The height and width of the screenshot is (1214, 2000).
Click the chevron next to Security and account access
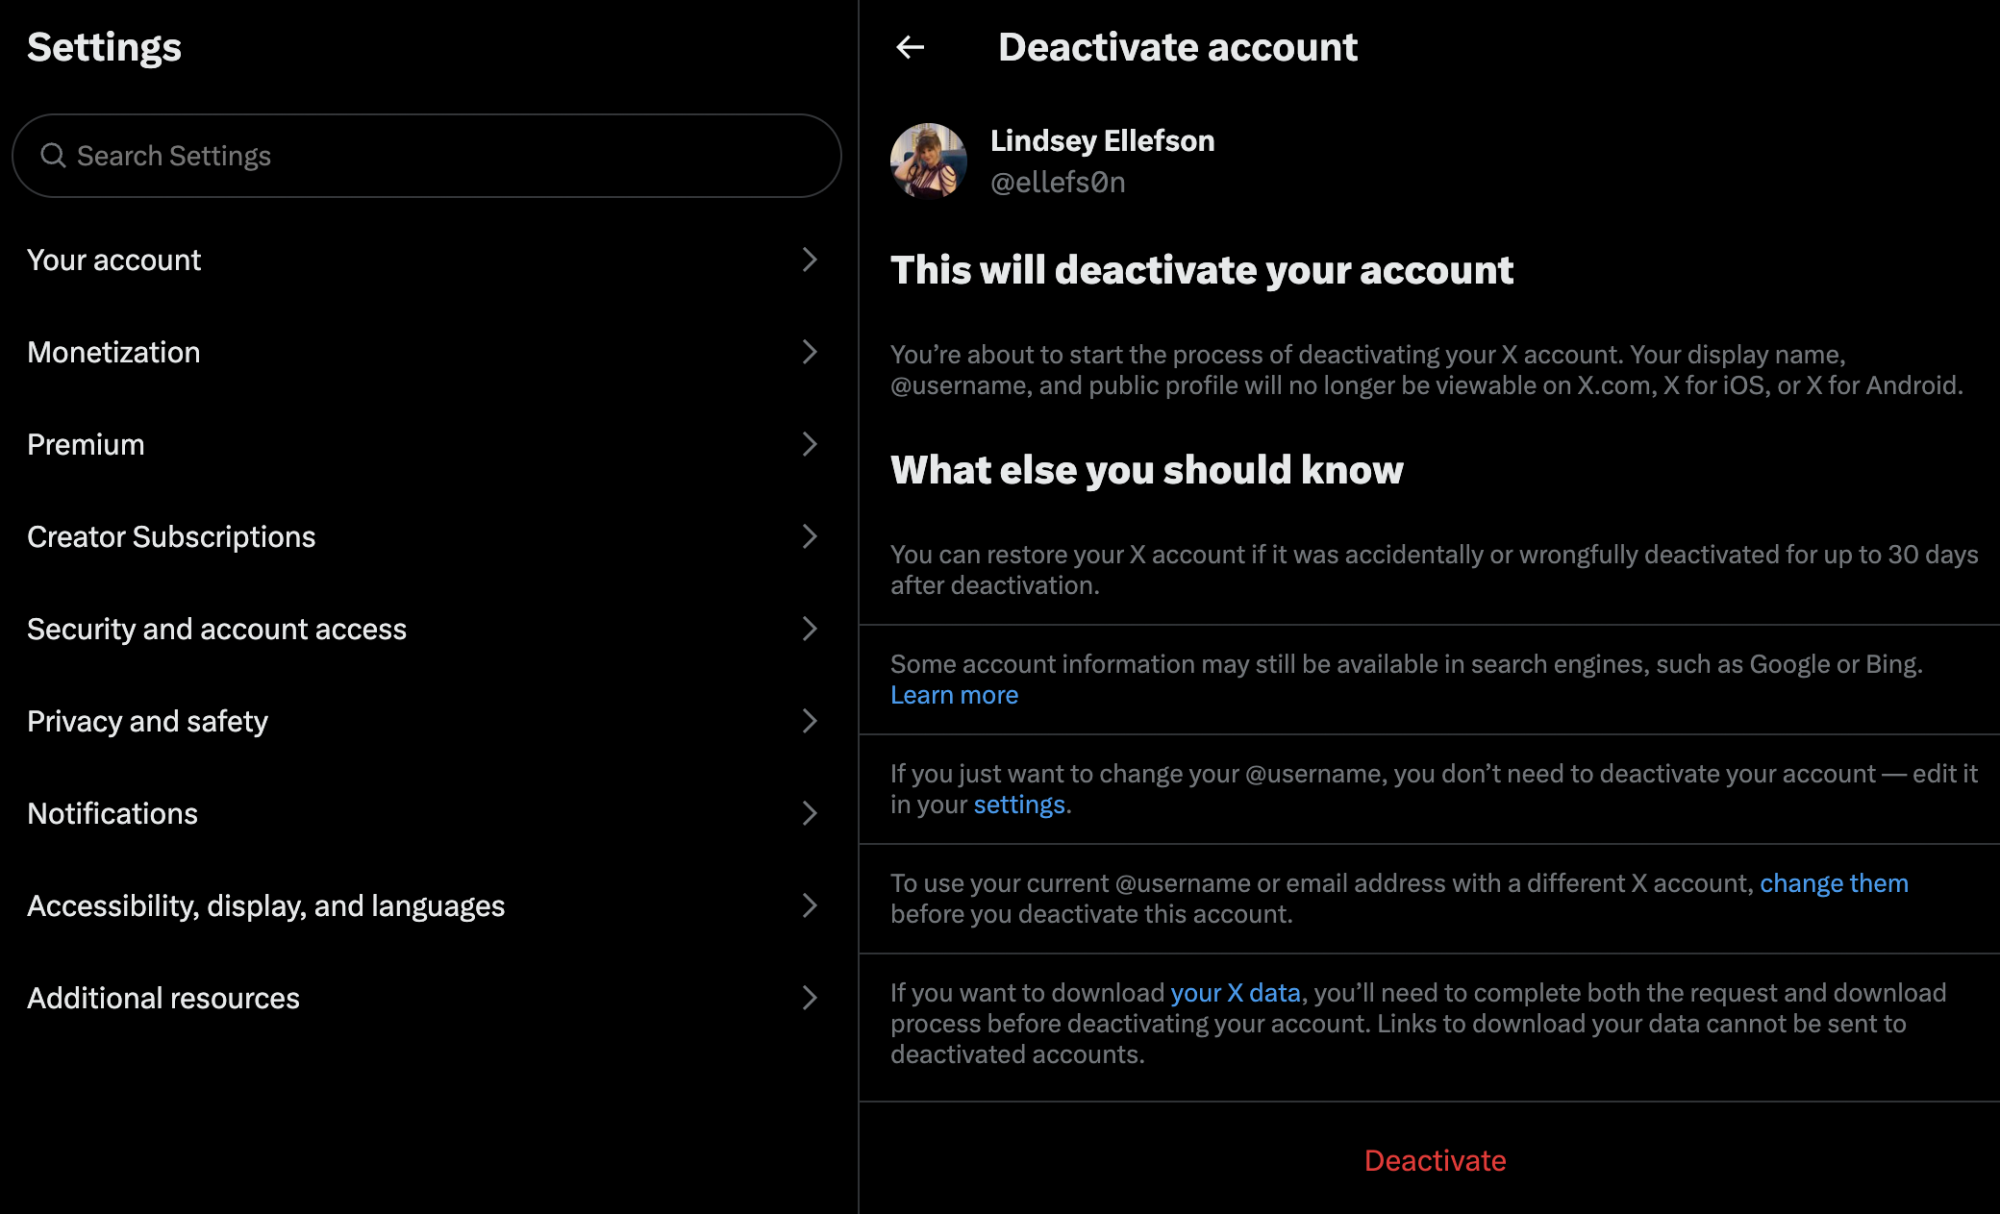coord(810,629)
